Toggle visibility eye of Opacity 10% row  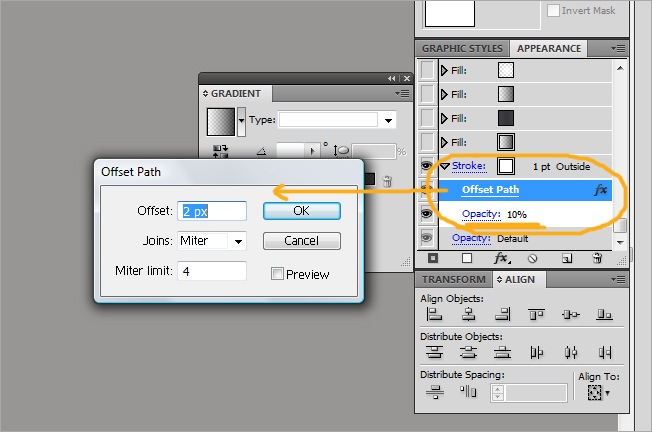pos(426,214)
